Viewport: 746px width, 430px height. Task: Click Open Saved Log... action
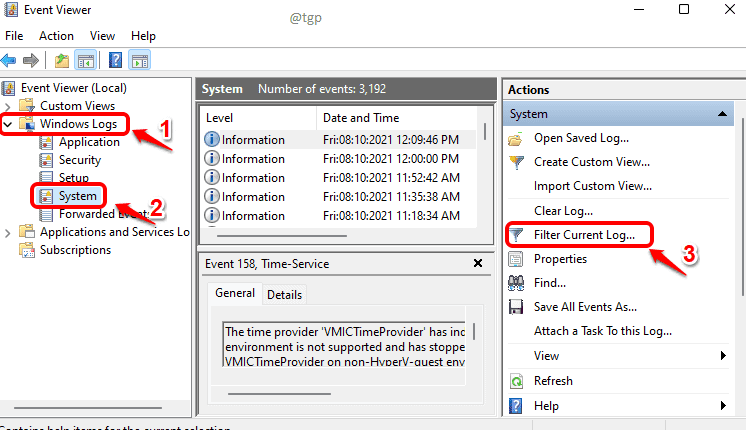[x=581, y=138]
